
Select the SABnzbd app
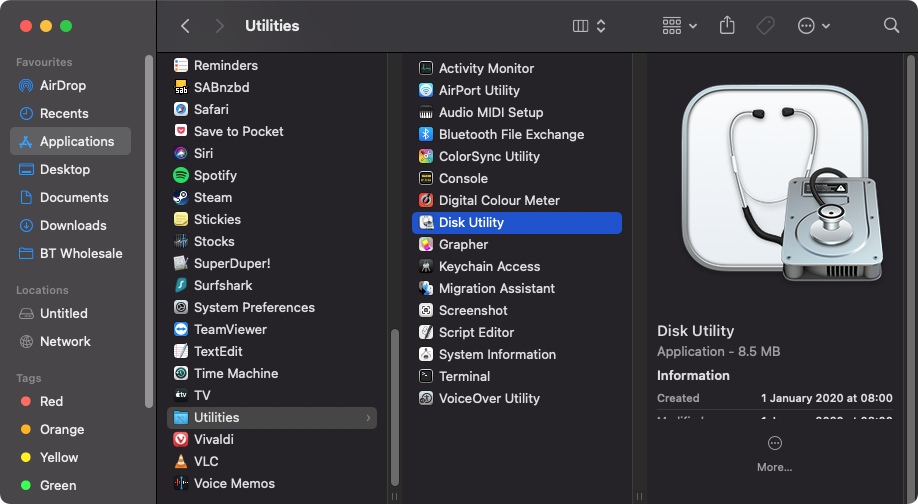(x=272, y=87)
